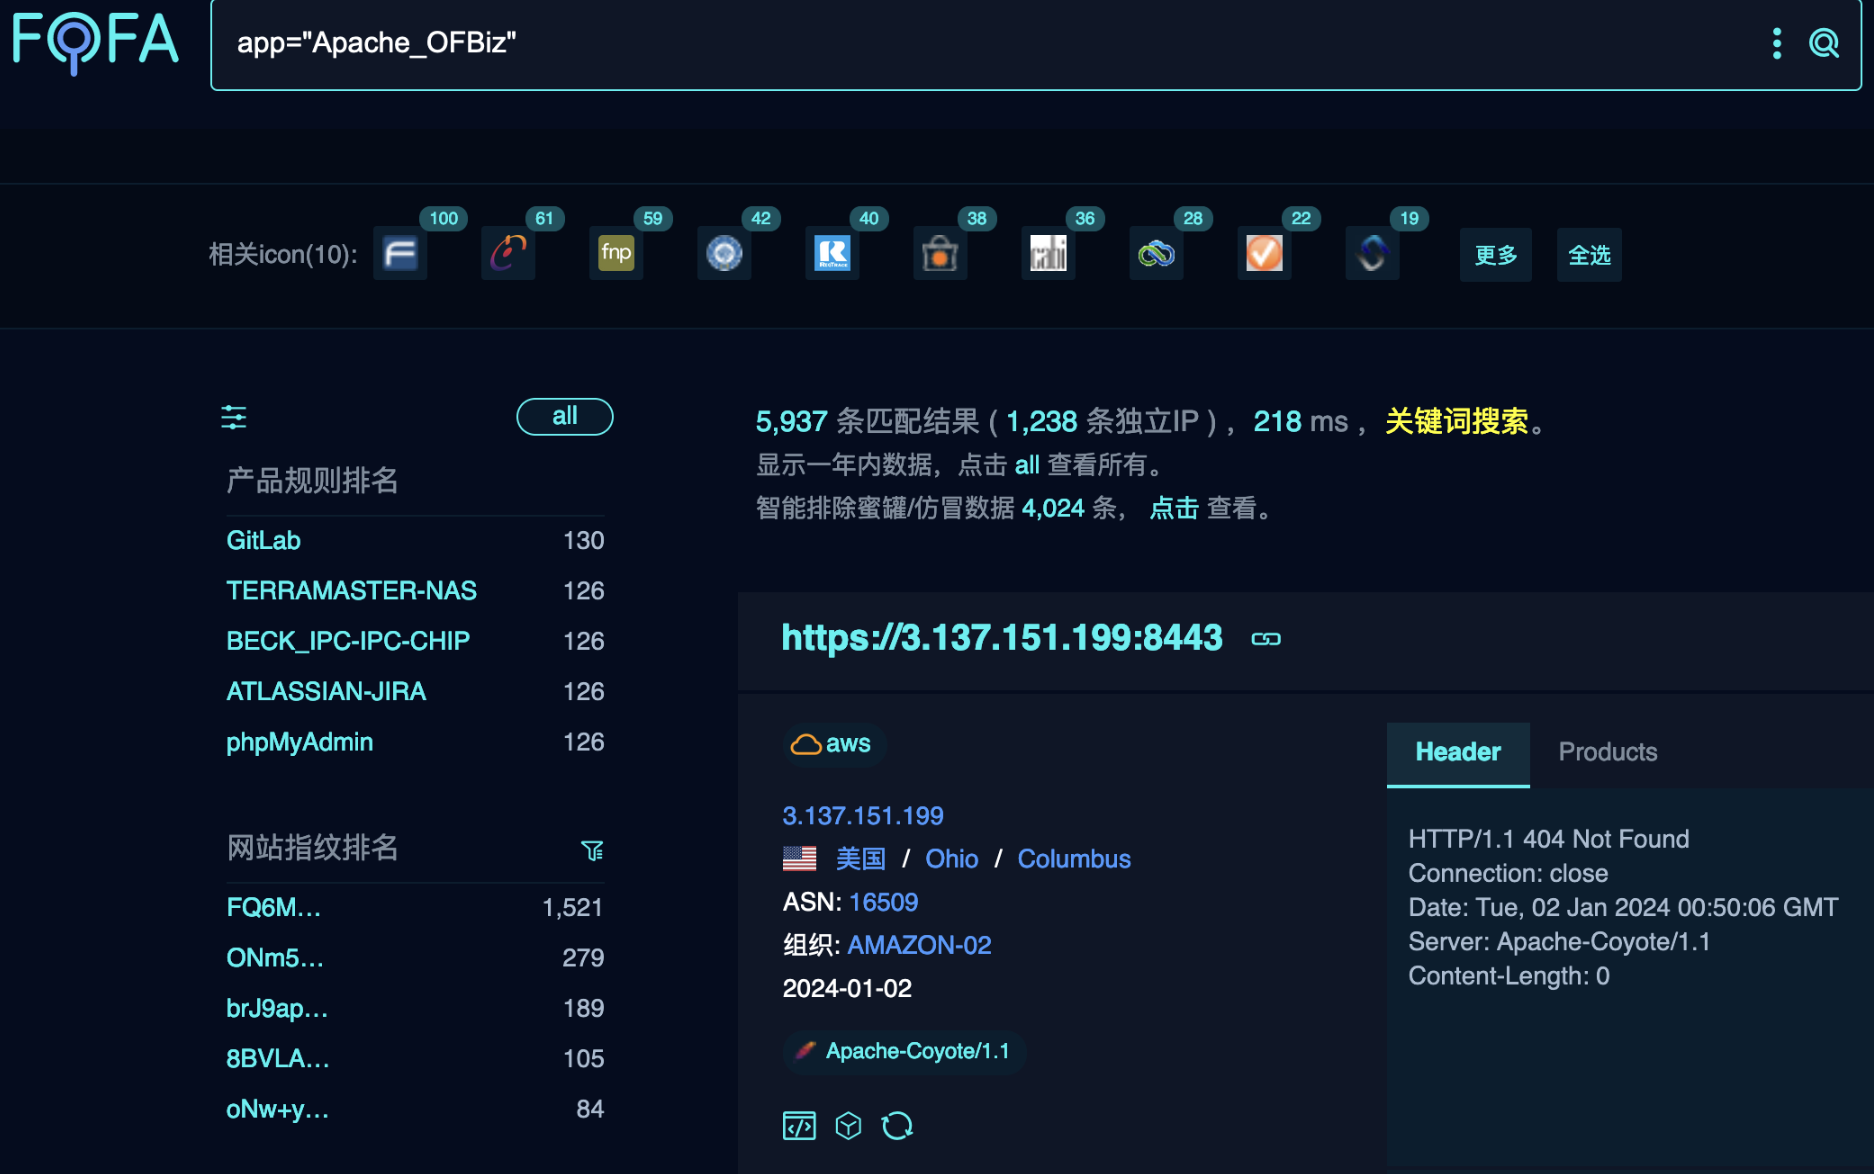Click the refresh icon on the result card
The width and height of the screenshot is (1874, 1174).
897,1124
